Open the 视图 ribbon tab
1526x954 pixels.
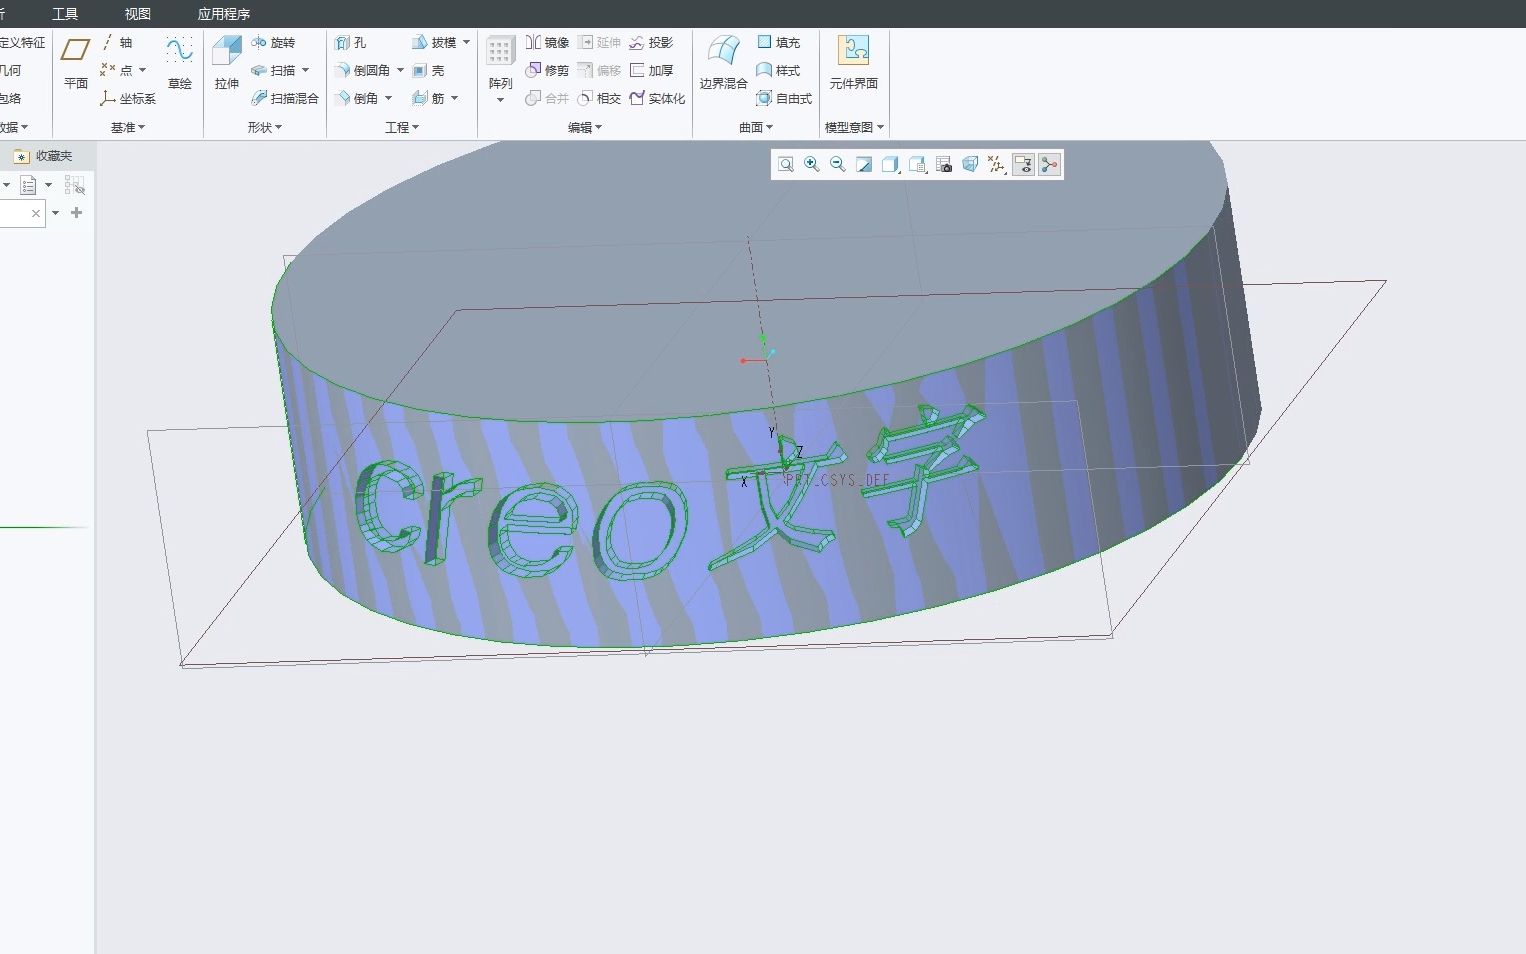pos(138,14)
